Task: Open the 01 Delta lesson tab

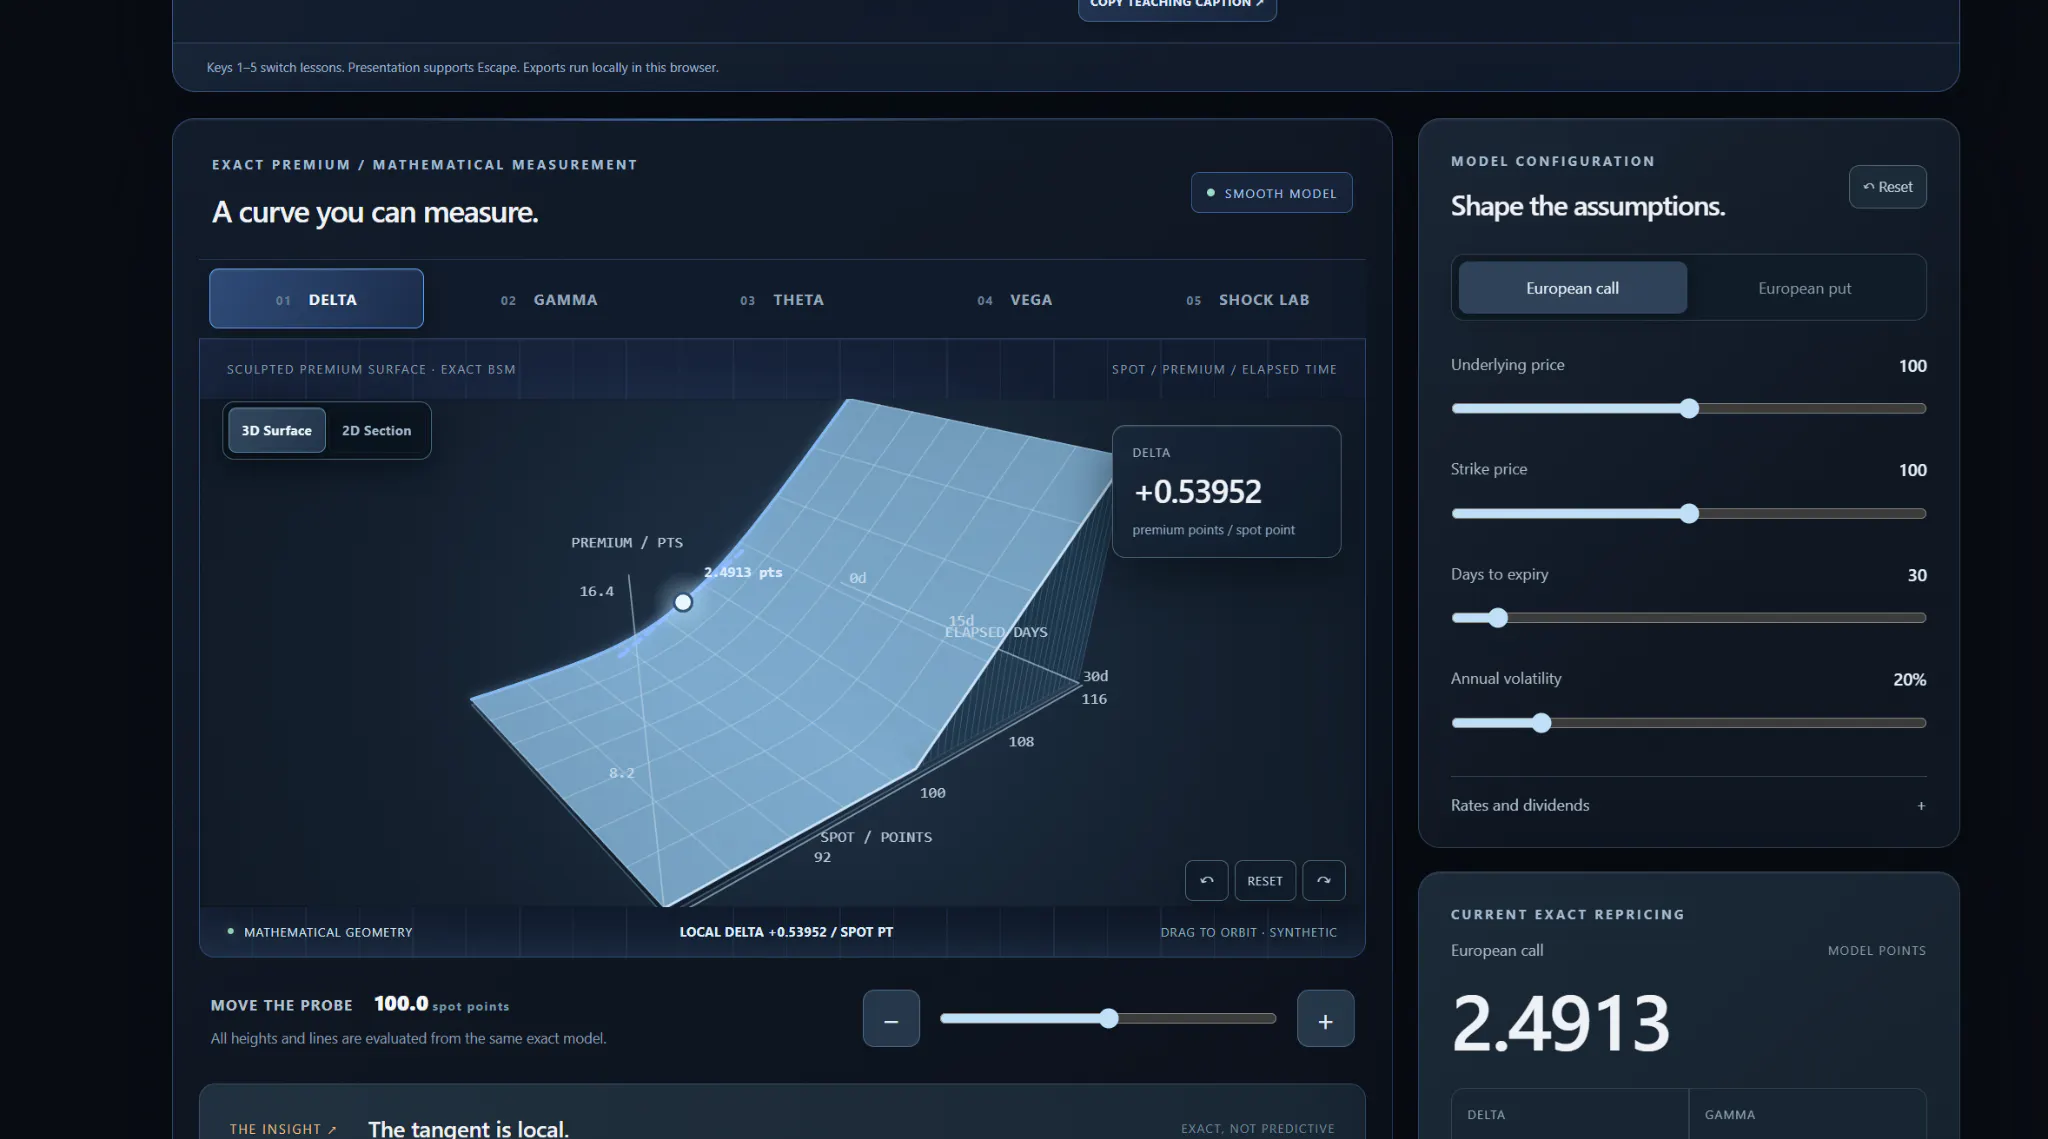Action: [316, 299]
